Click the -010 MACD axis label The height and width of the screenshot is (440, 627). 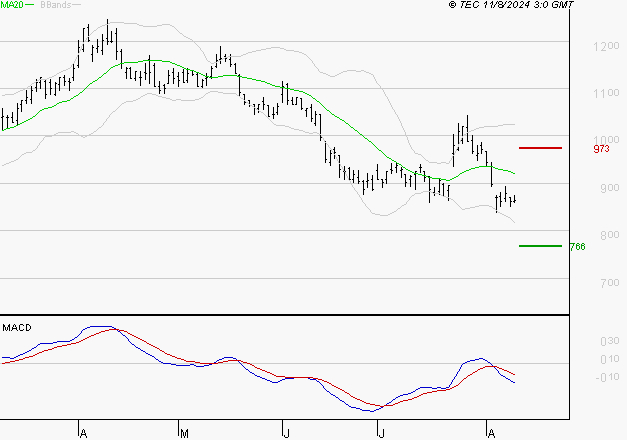pyautogui.click(x=607, y=377)
